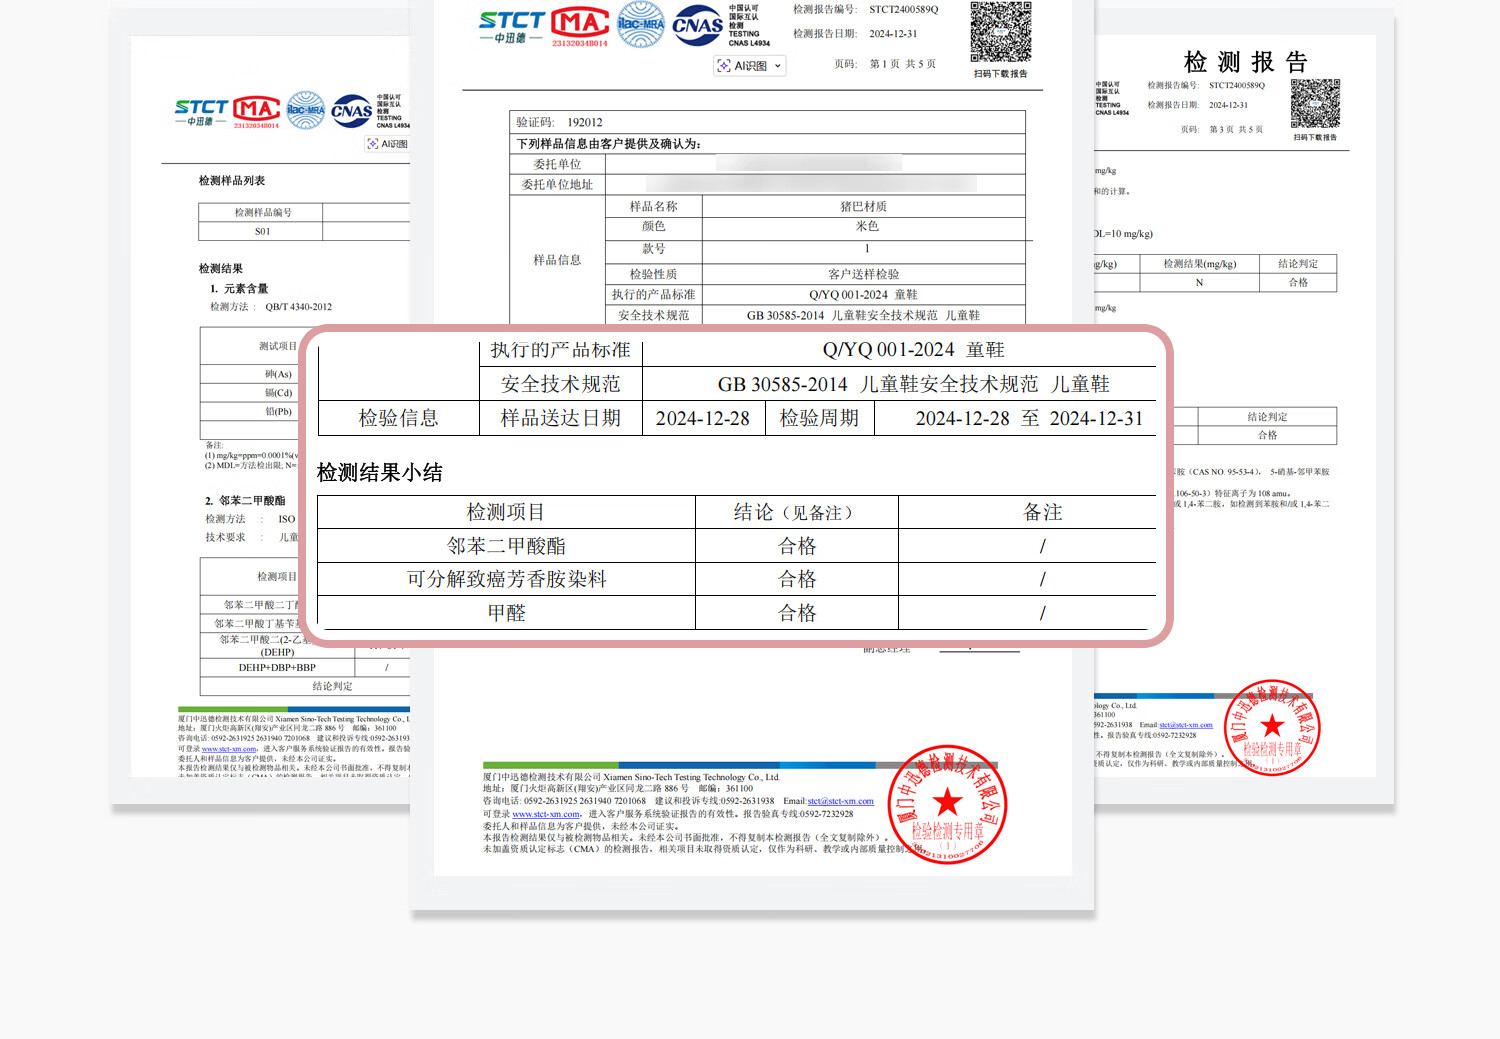Click the AI识图 sparkle icon on center report
Viewport: 1500px width, 1039px height.
pos(723,66)
